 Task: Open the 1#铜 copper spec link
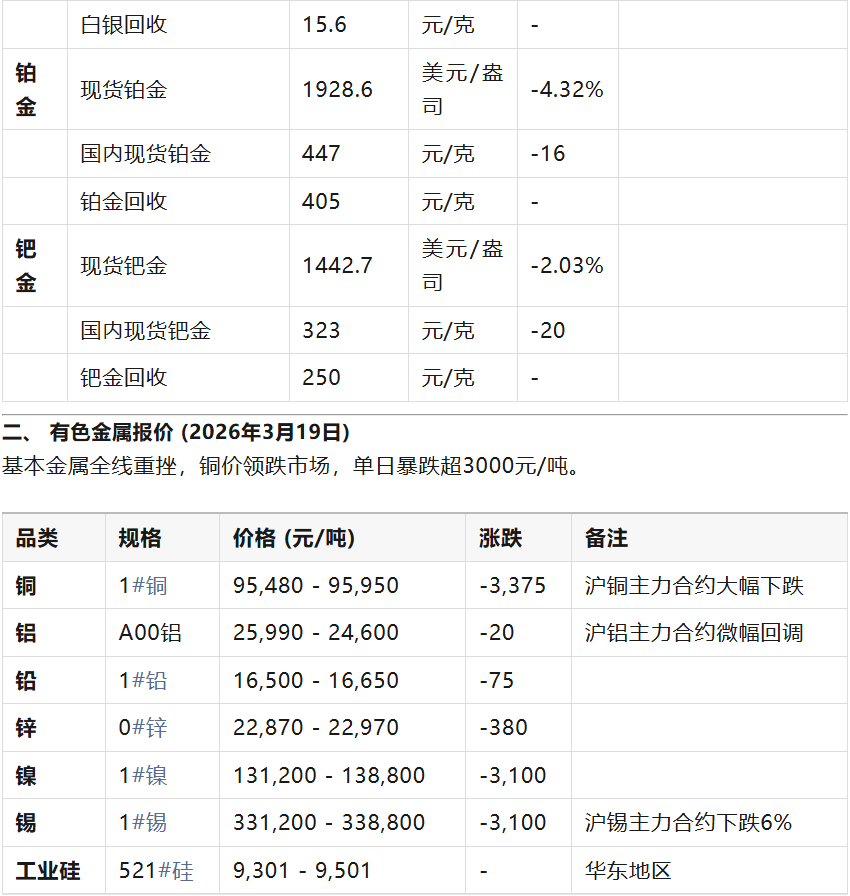[143, 586]
